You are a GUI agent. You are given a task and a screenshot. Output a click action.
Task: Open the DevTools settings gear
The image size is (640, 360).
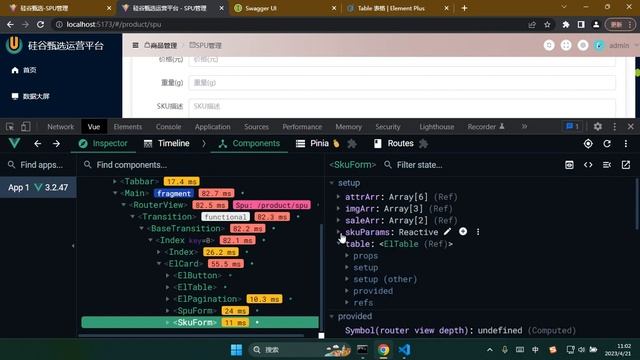pos(598,127)
